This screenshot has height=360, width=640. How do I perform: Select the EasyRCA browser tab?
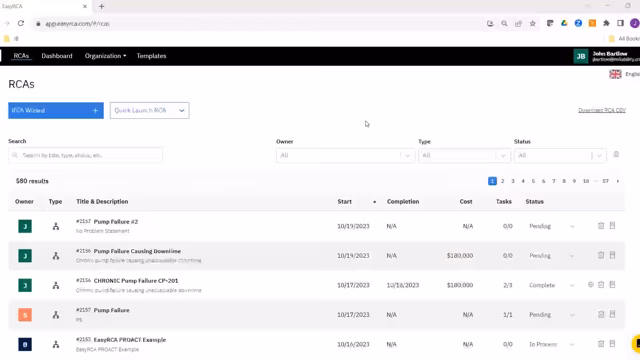[x=44, y=6]
